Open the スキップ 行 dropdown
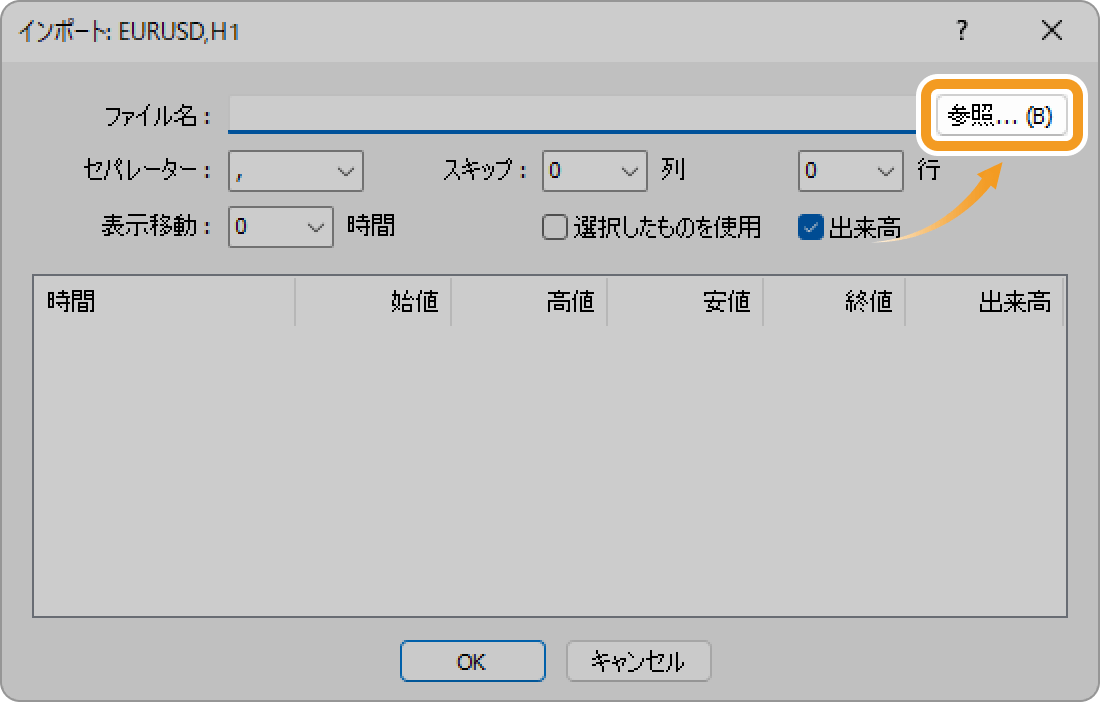This screenshot has height=702, width=1100. click(x=850, y=170)
